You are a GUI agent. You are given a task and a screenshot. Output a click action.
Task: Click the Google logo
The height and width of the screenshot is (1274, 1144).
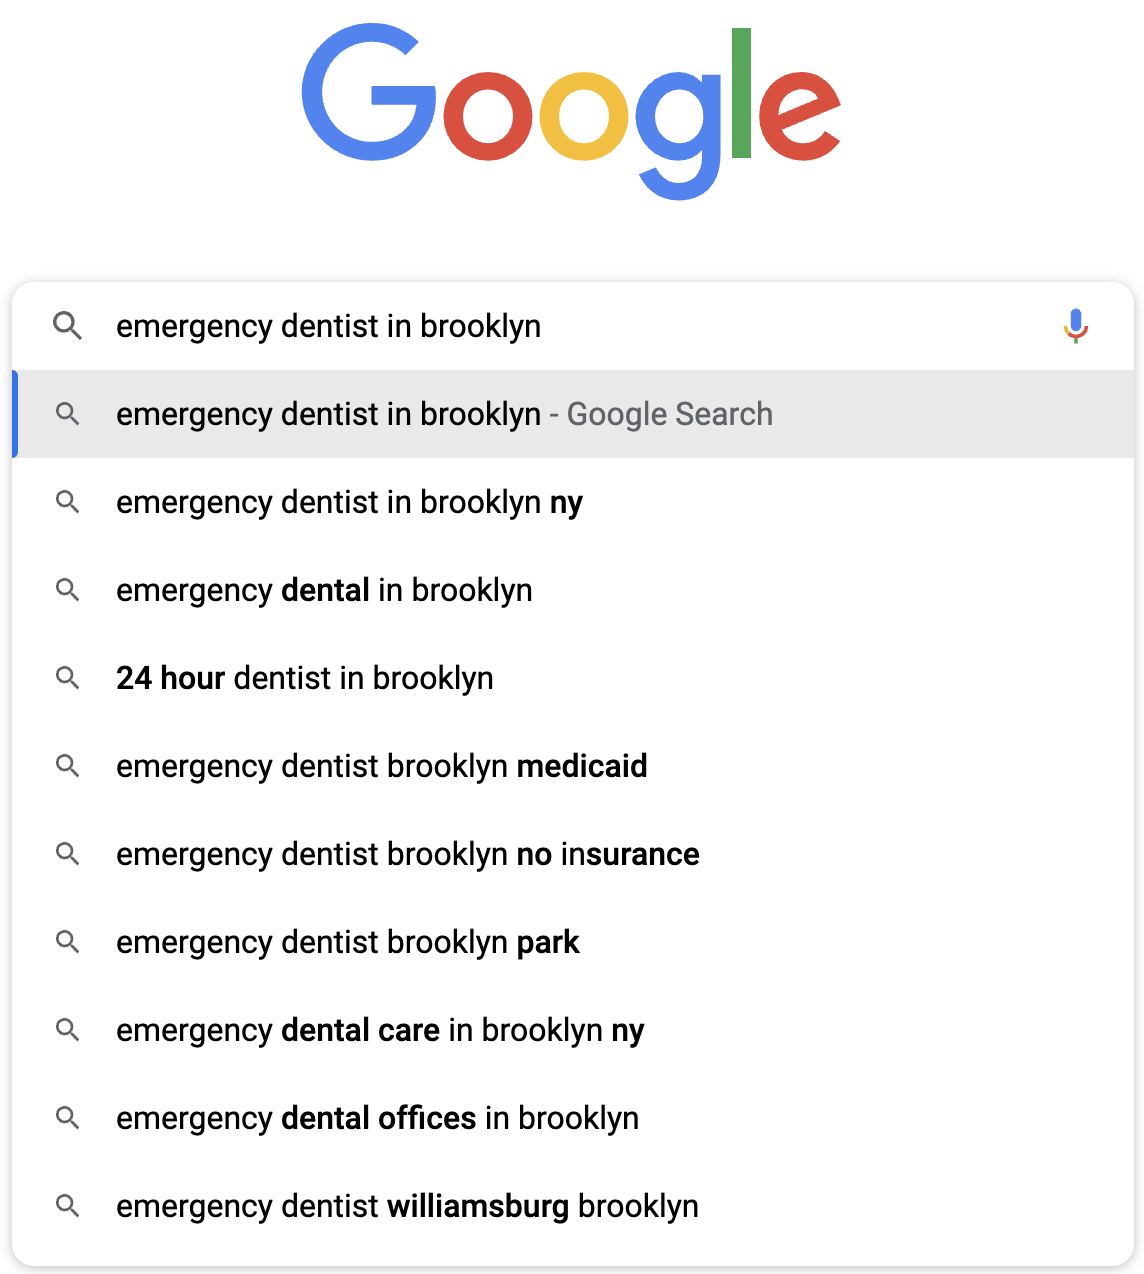pos(571,111)
